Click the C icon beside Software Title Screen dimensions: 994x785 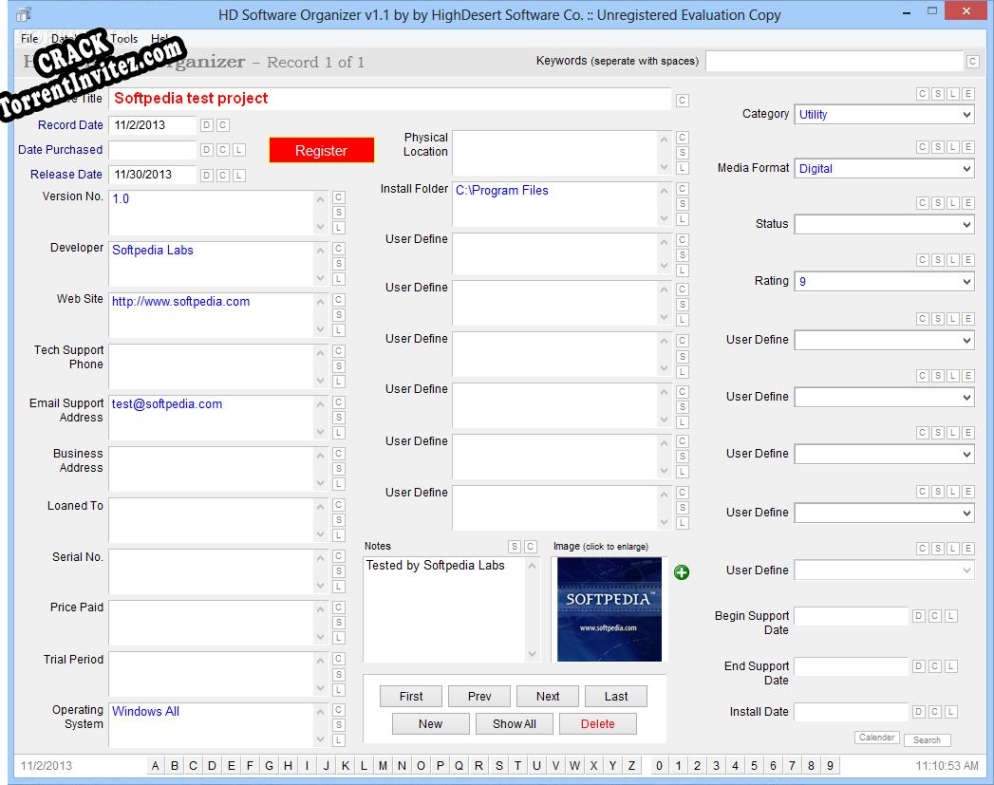tap(685, 99)
